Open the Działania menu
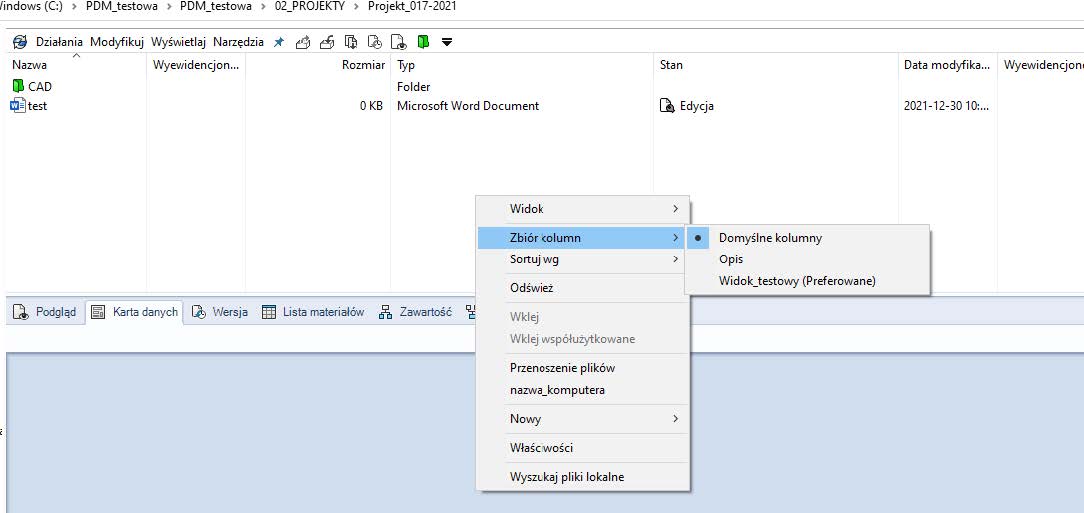 (x=59, y=42)
